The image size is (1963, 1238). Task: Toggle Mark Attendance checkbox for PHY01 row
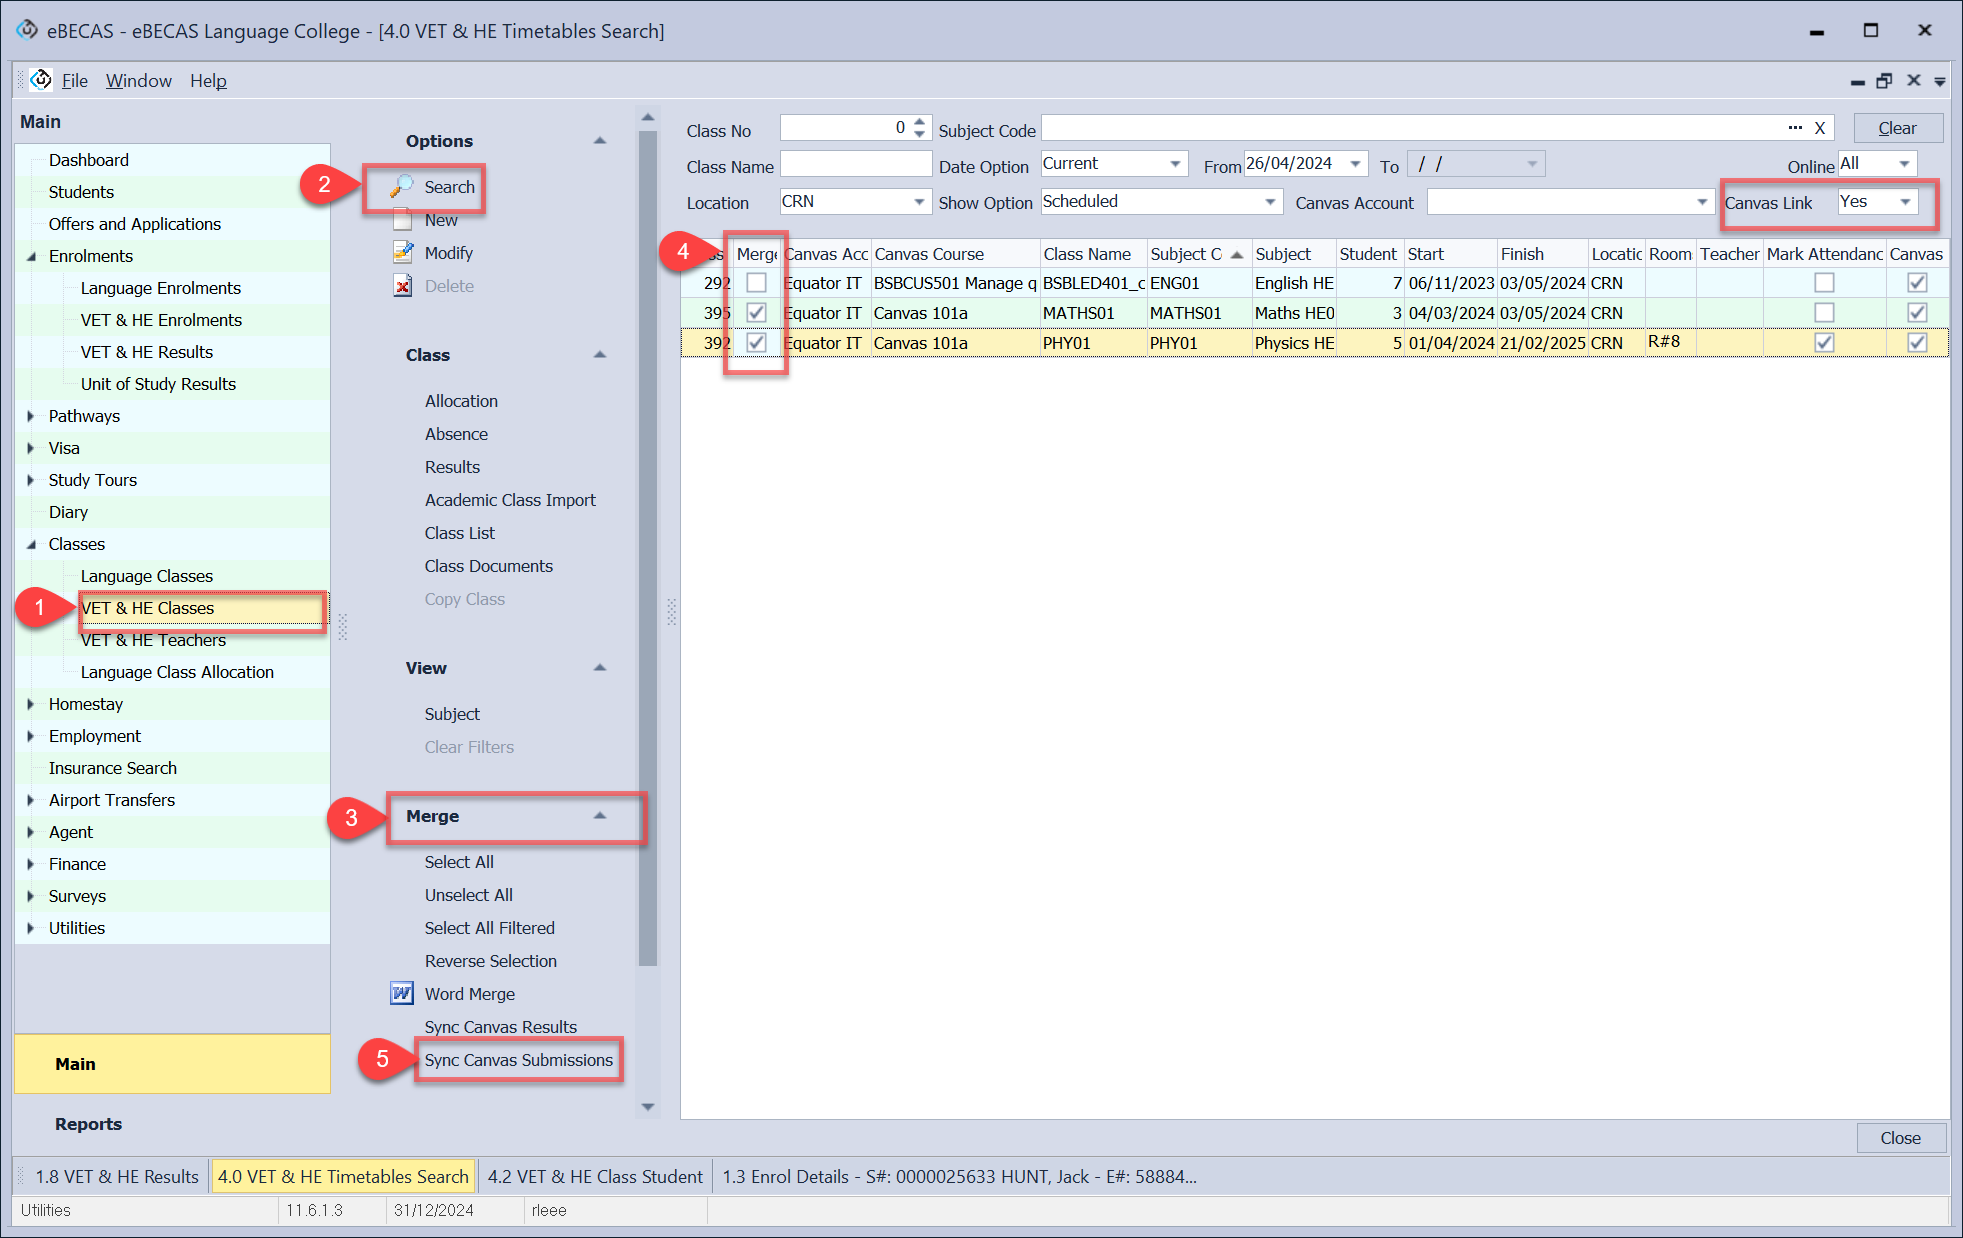tap(1824, 343)
